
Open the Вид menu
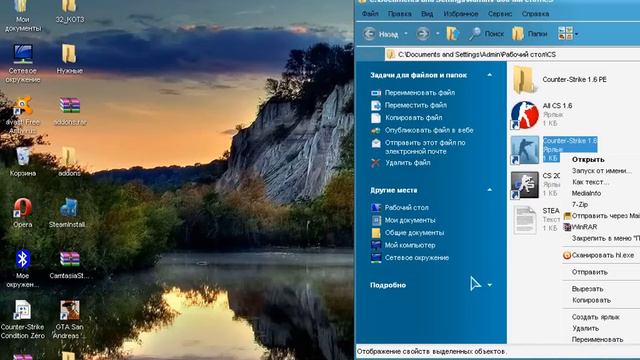(x=427, y=14)
